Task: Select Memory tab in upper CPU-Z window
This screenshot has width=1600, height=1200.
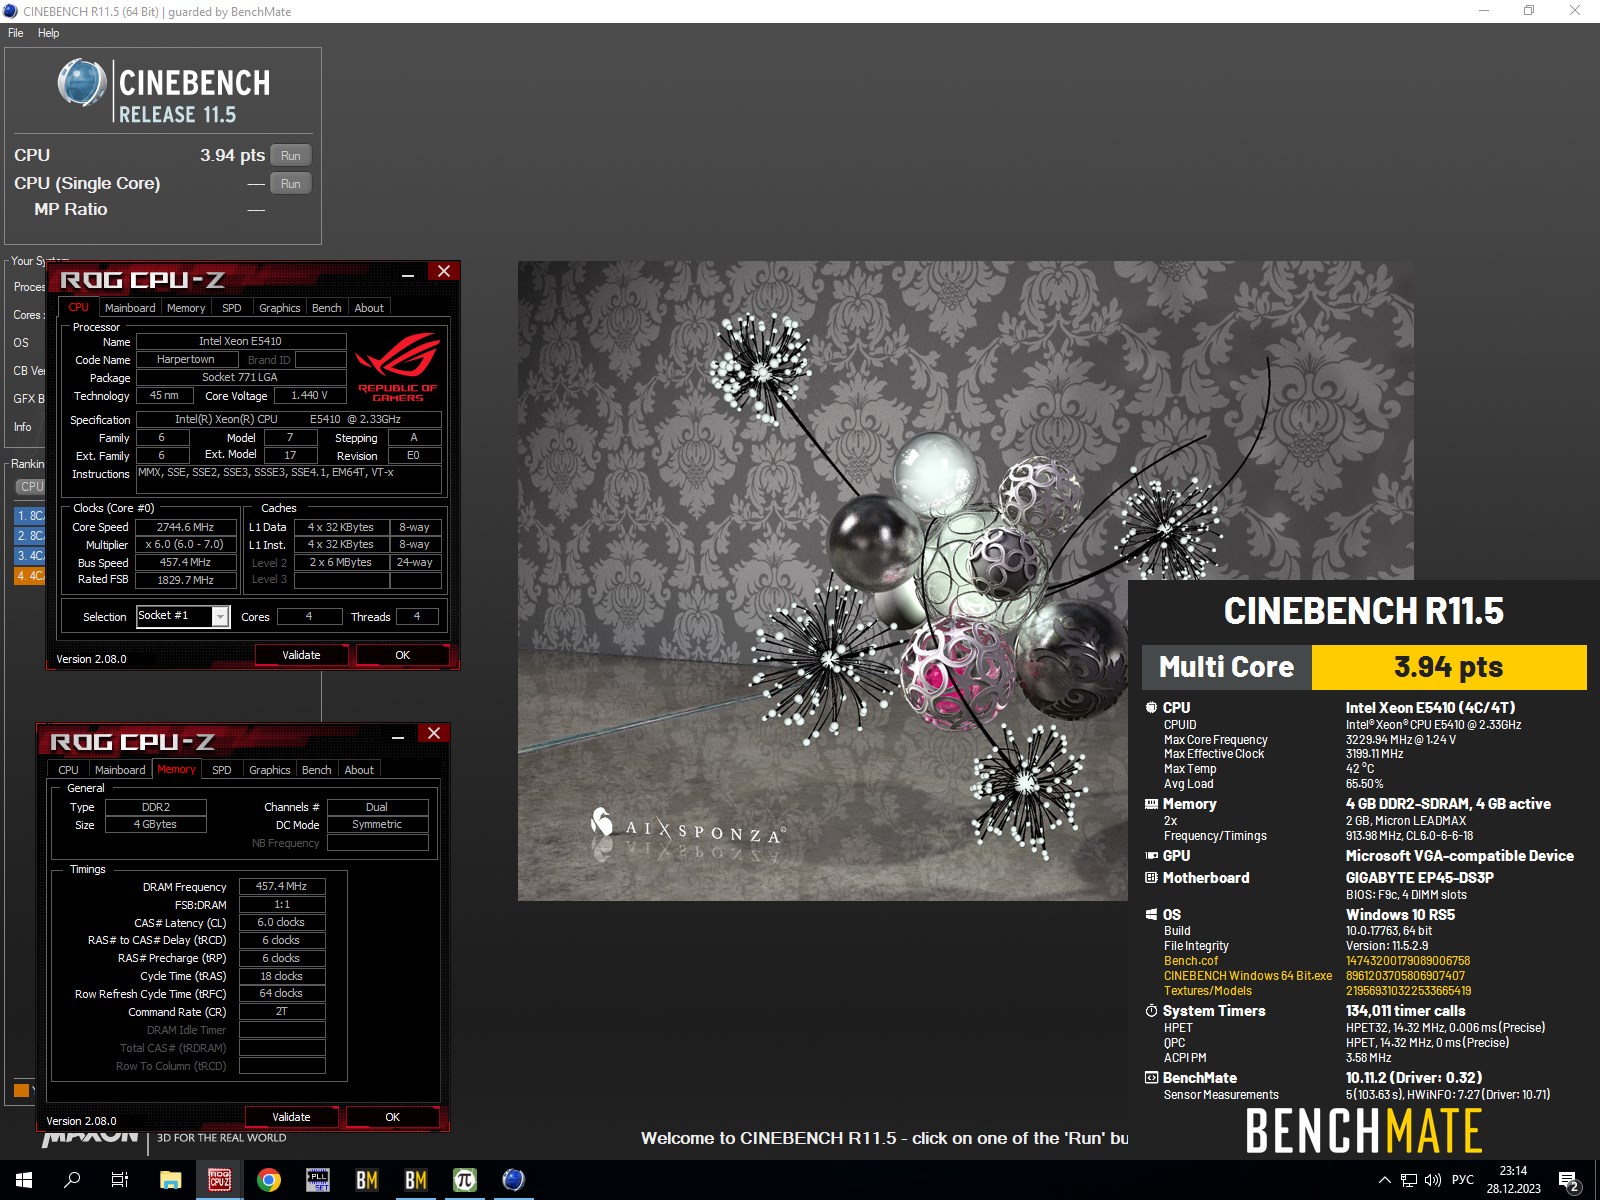Action: 186,308
